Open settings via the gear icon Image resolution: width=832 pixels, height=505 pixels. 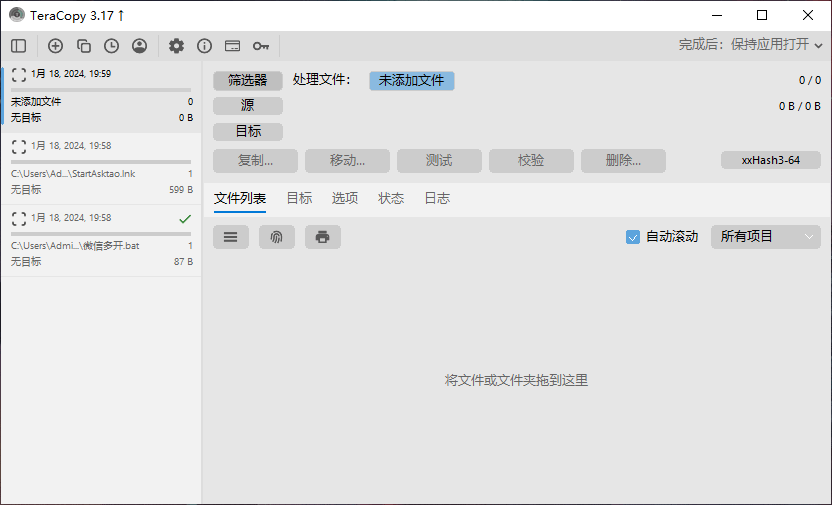click(176, 46)
